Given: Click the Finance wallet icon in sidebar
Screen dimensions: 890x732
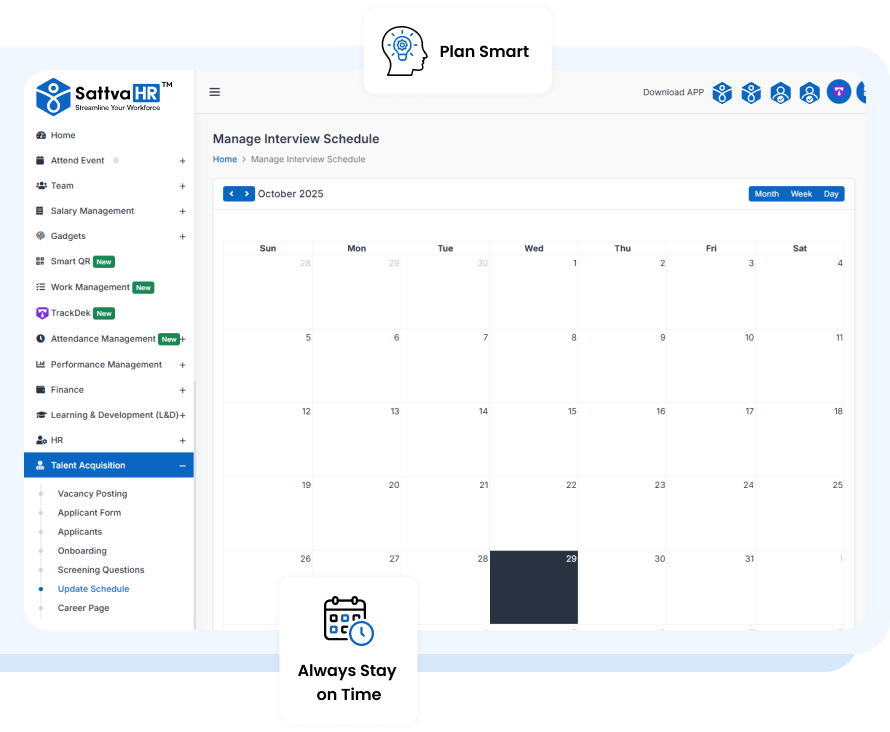Looking at the screenshot, I should [41, 390].
